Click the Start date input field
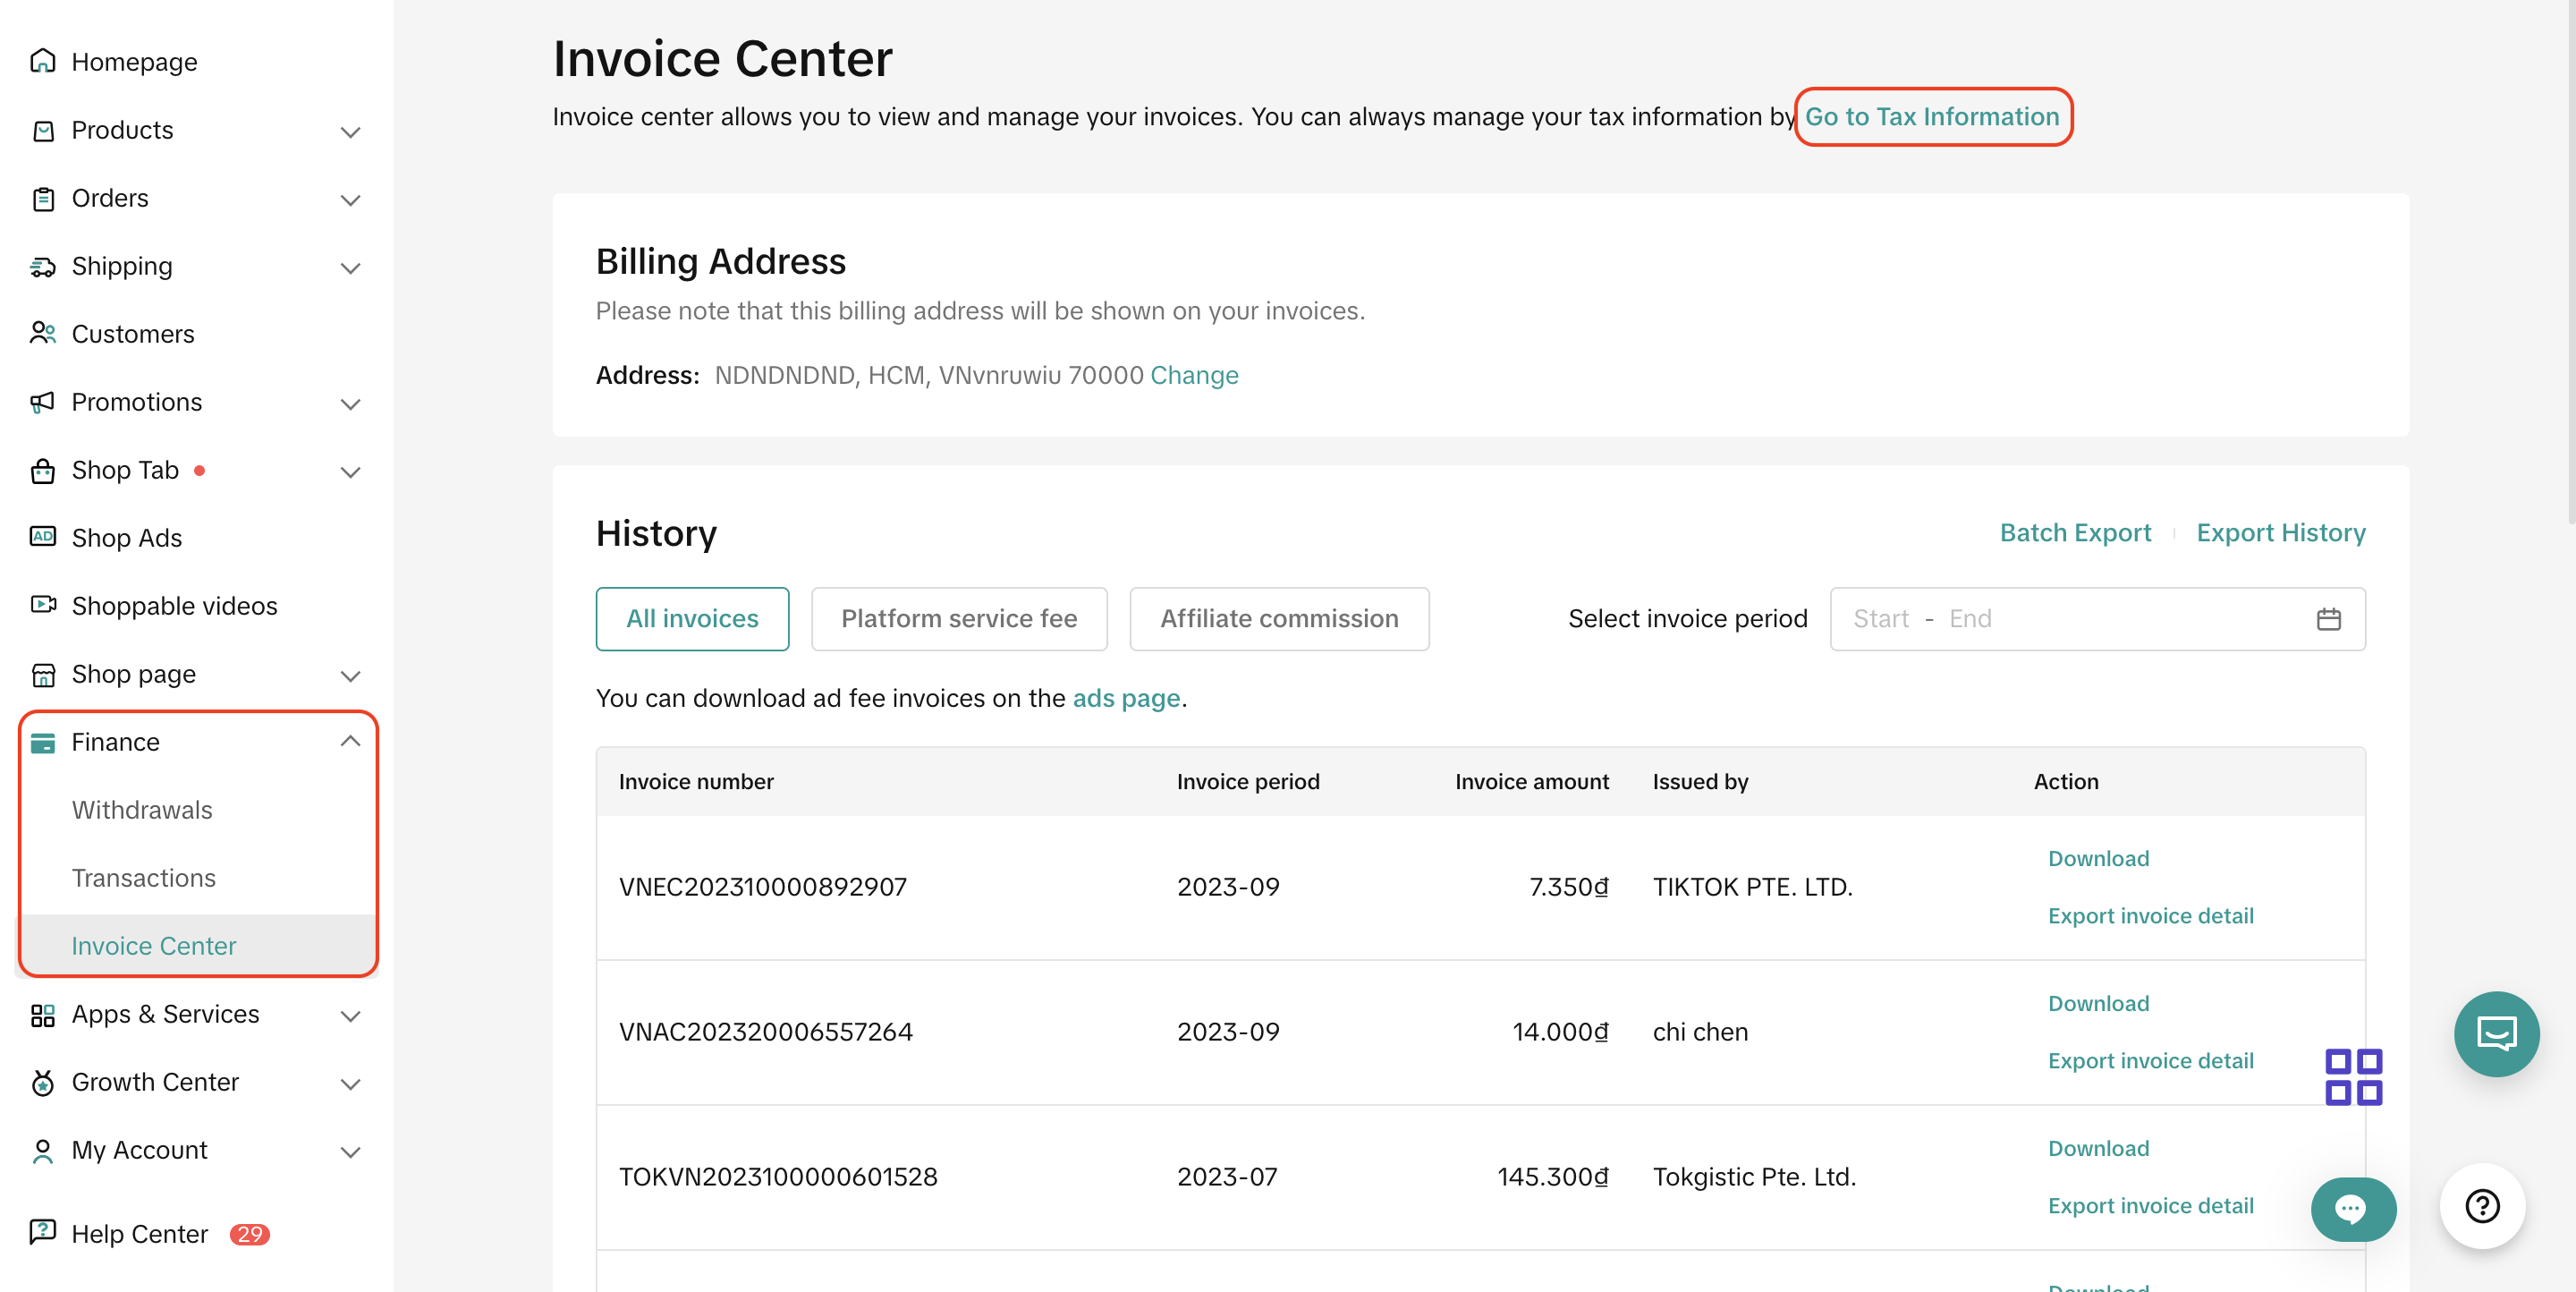This screenshot has height=1292, width=2576. (1880, 619)
